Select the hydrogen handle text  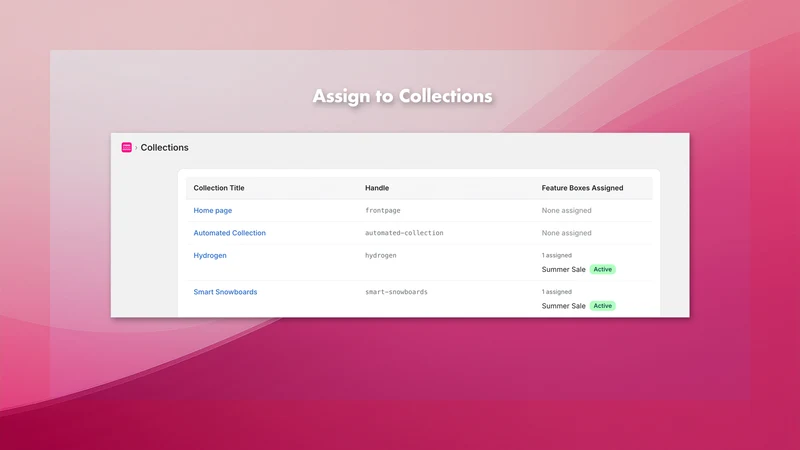pos(381,255)
